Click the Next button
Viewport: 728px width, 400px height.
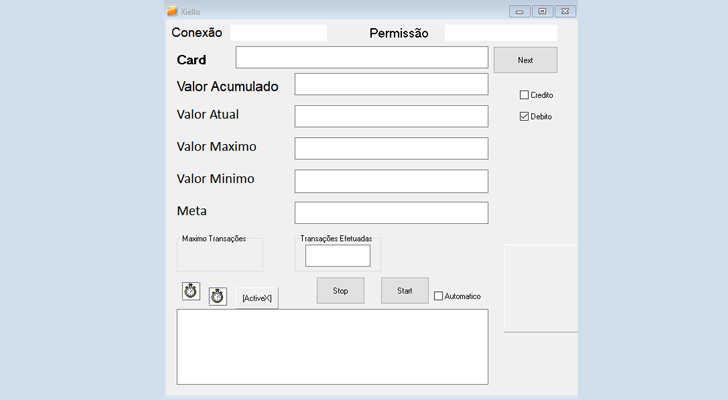[526, 60]
